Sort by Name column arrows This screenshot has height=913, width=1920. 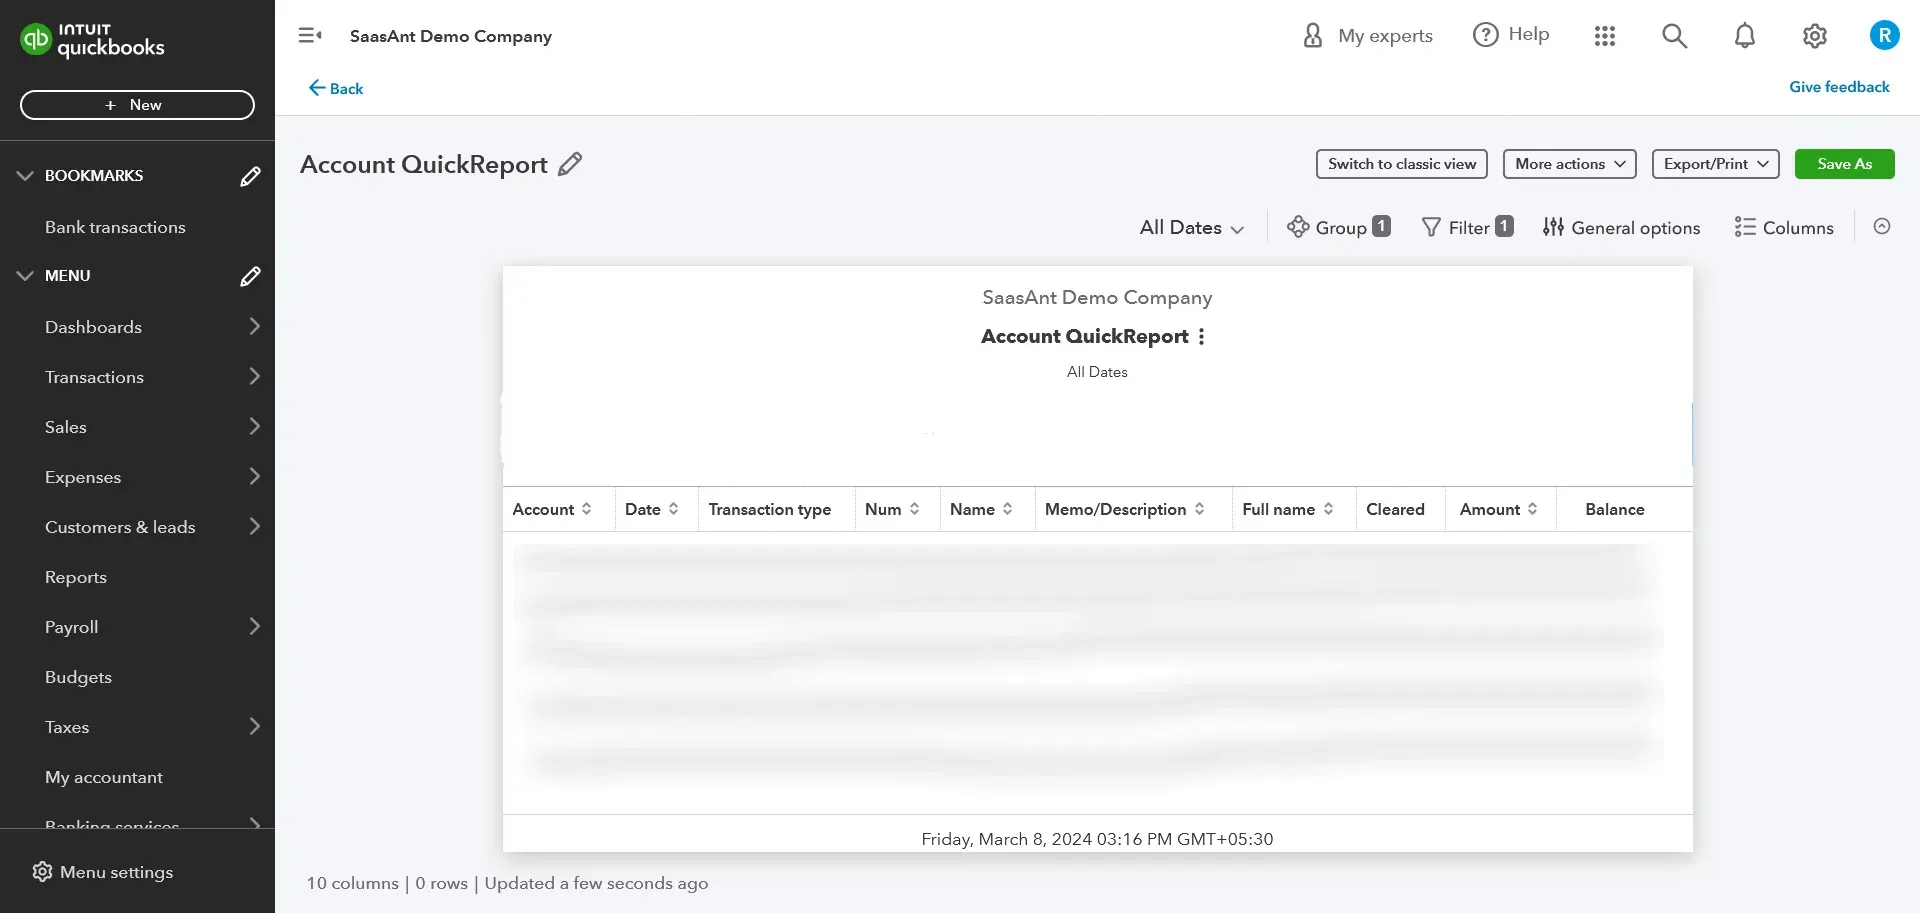[1007, 509]
